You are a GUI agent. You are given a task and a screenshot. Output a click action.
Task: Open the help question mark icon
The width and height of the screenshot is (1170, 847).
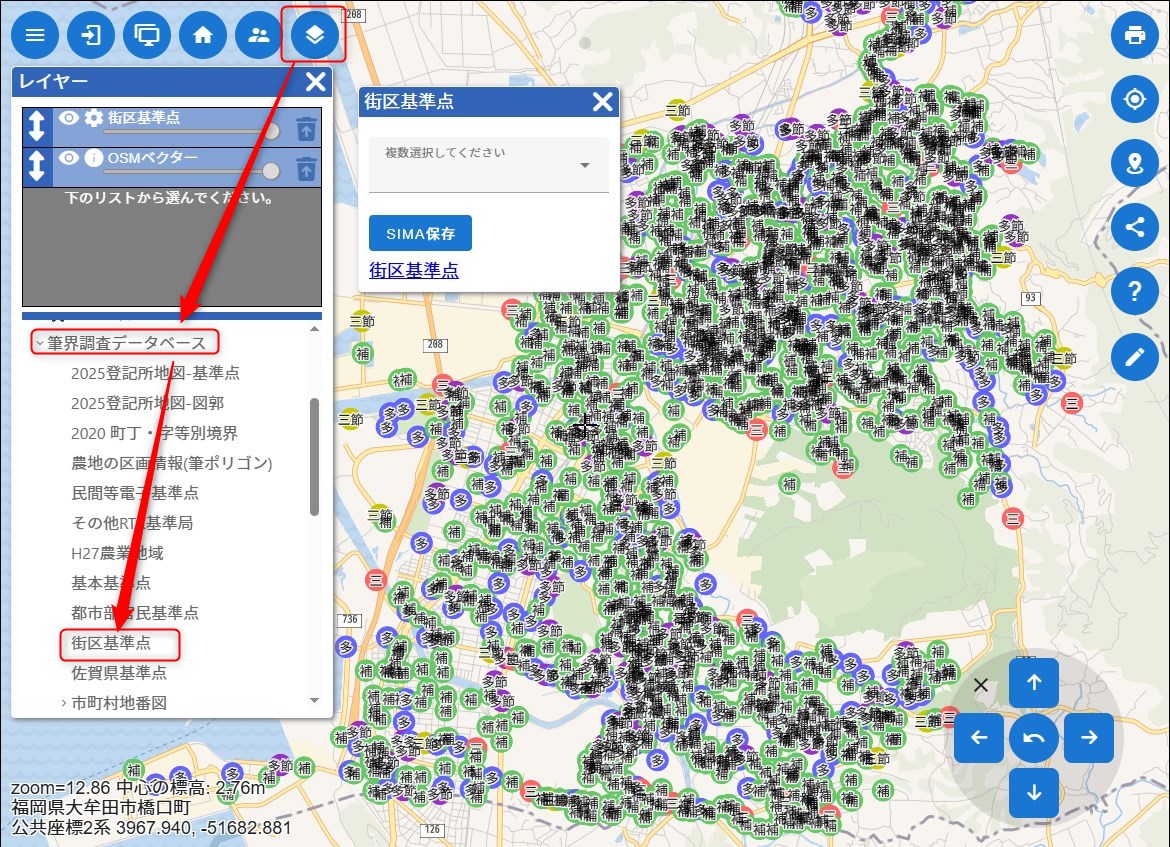tap(1134, 292)
